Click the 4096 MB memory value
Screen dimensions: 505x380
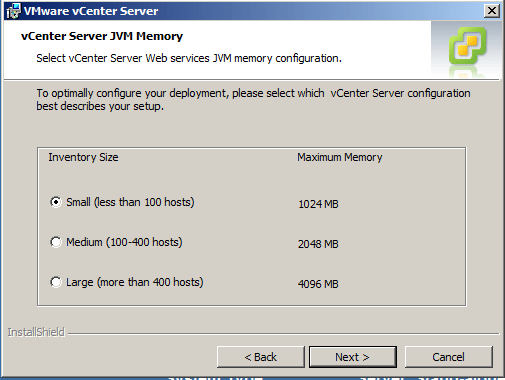[318, 284]
